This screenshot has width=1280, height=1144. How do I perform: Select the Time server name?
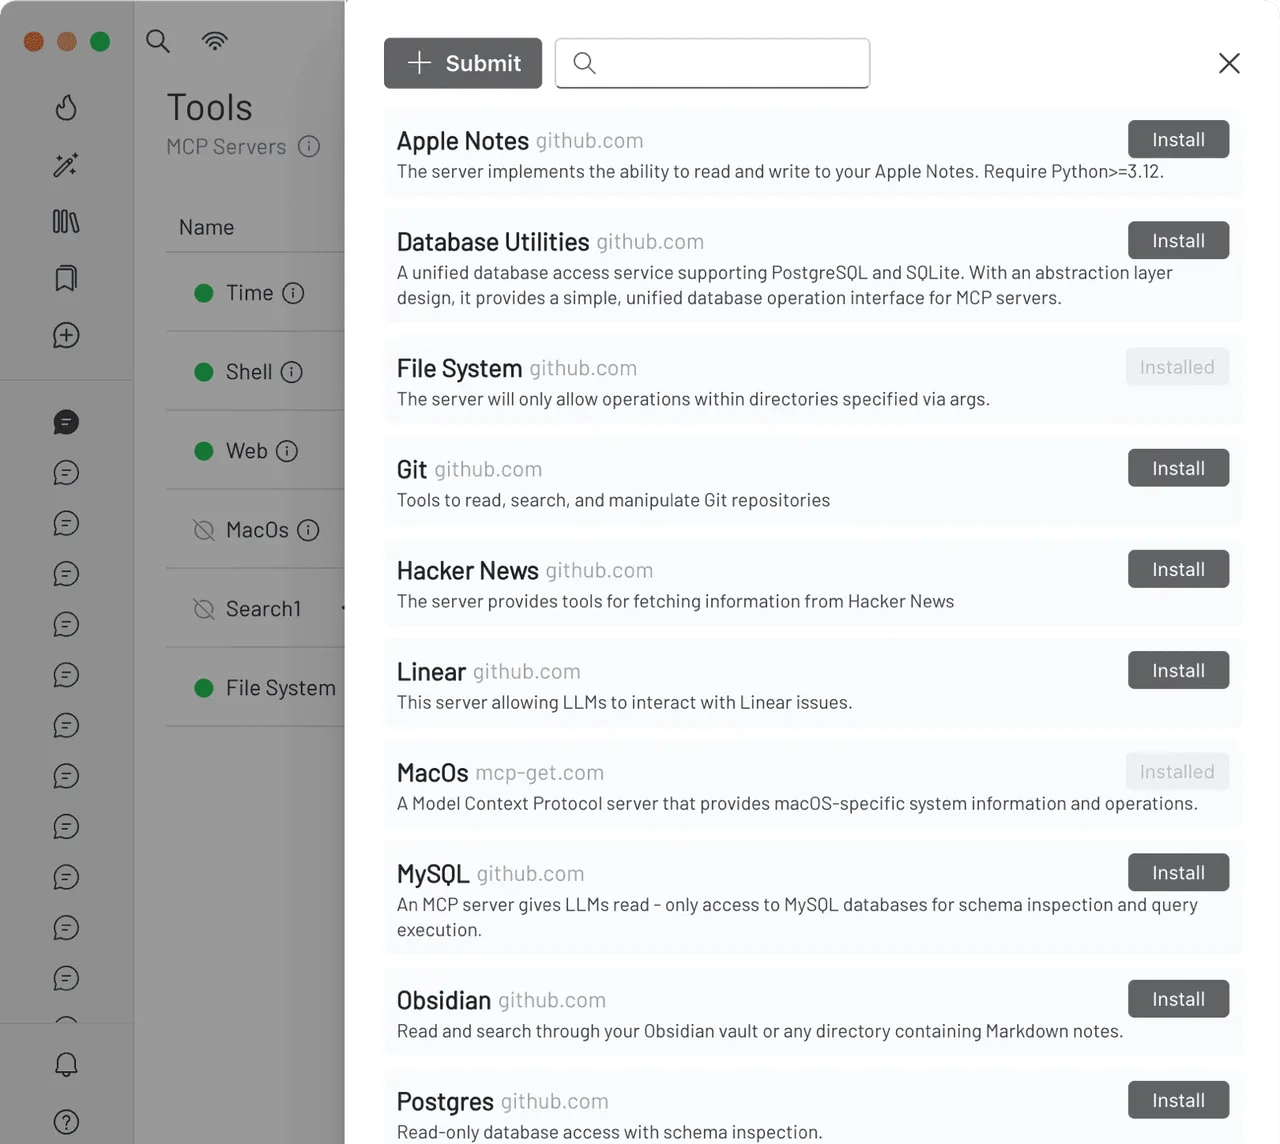(x=249, y=293)
